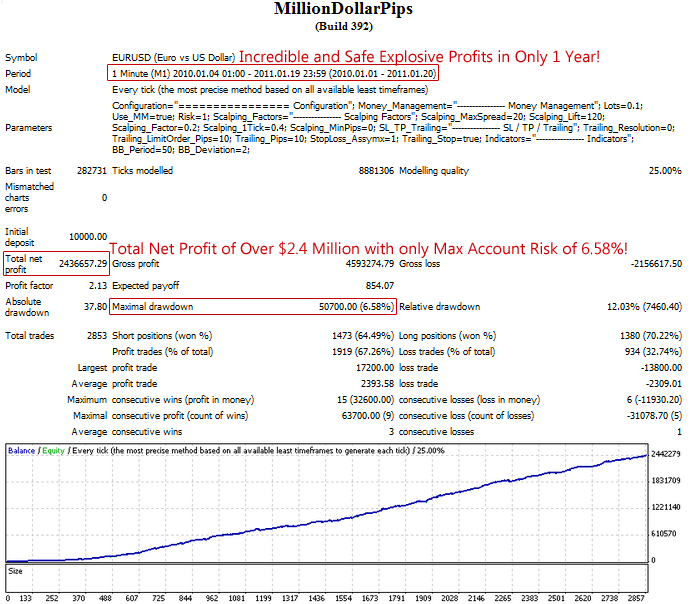690x604 pixels.
Task: Click the "Average consecutive wins" label
Action: (127, 432)
